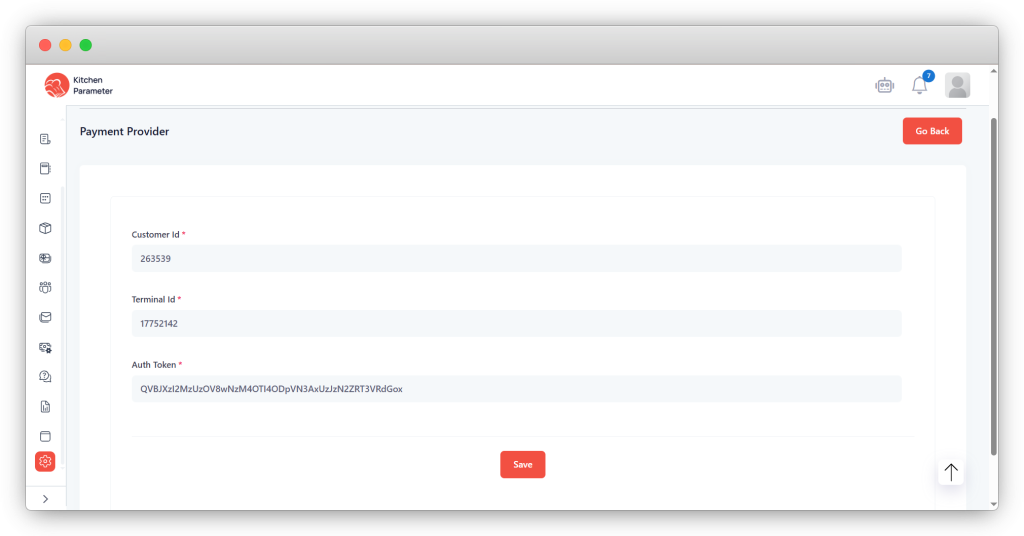Open the box/package icon in sidebar
This screenshot has width=1024, height=536.
45,228
